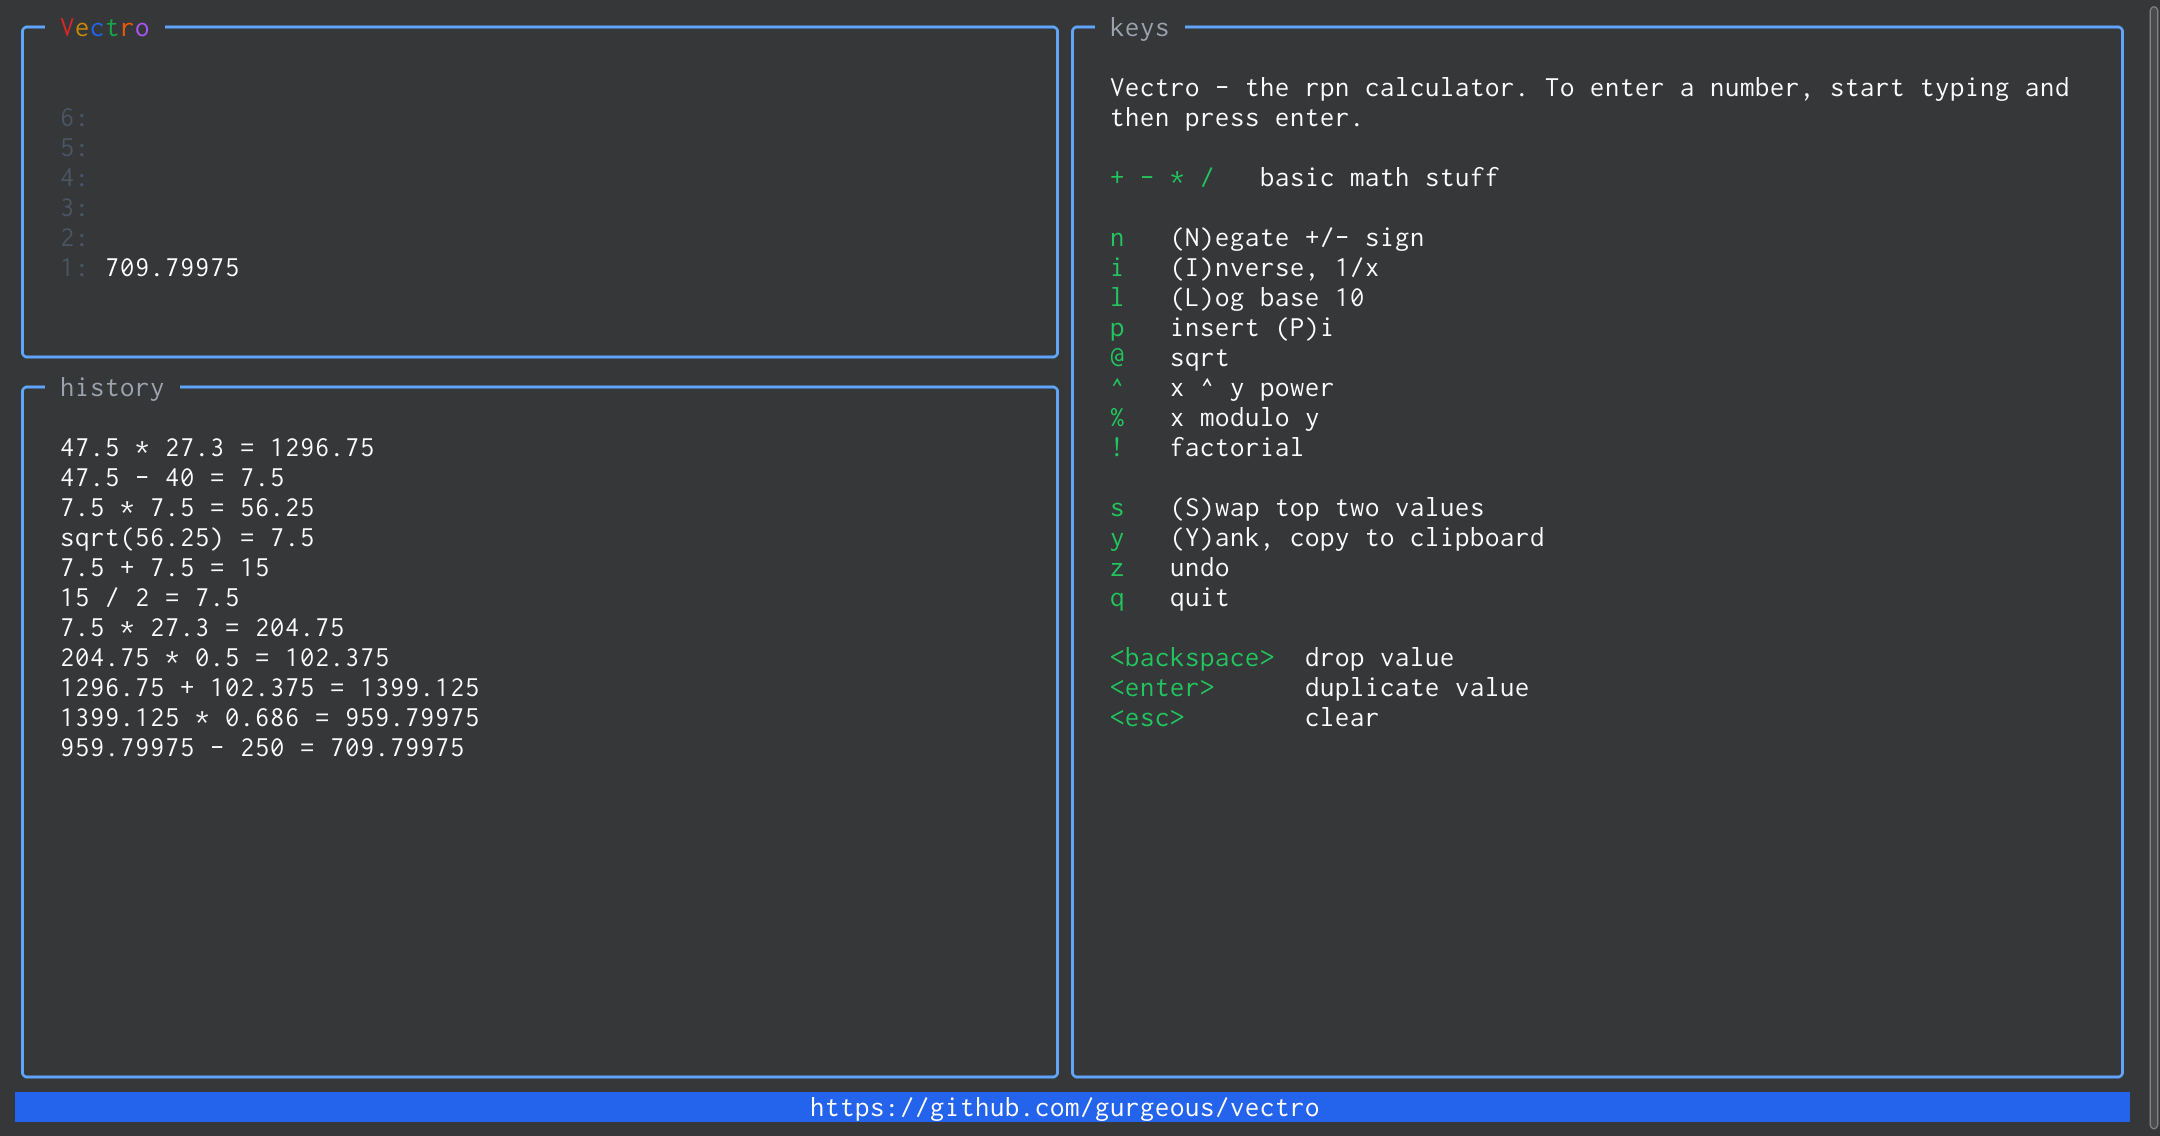Click the clear description
The height and width of the screenshot is (1136, 2160).
point(1342,718)
